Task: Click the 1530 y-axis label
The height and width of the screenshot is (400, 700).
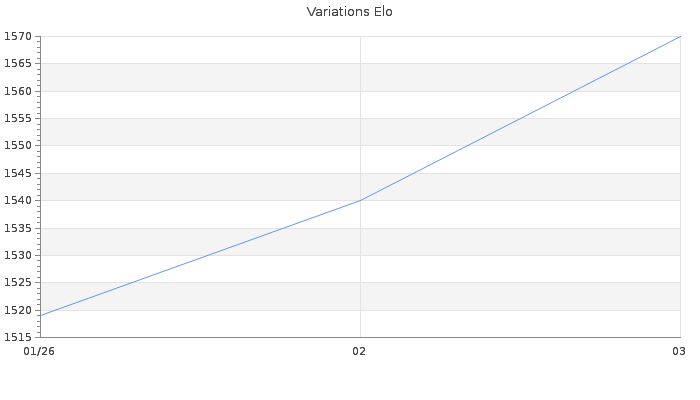Action: pyautogui.click(x=19, y=255)
